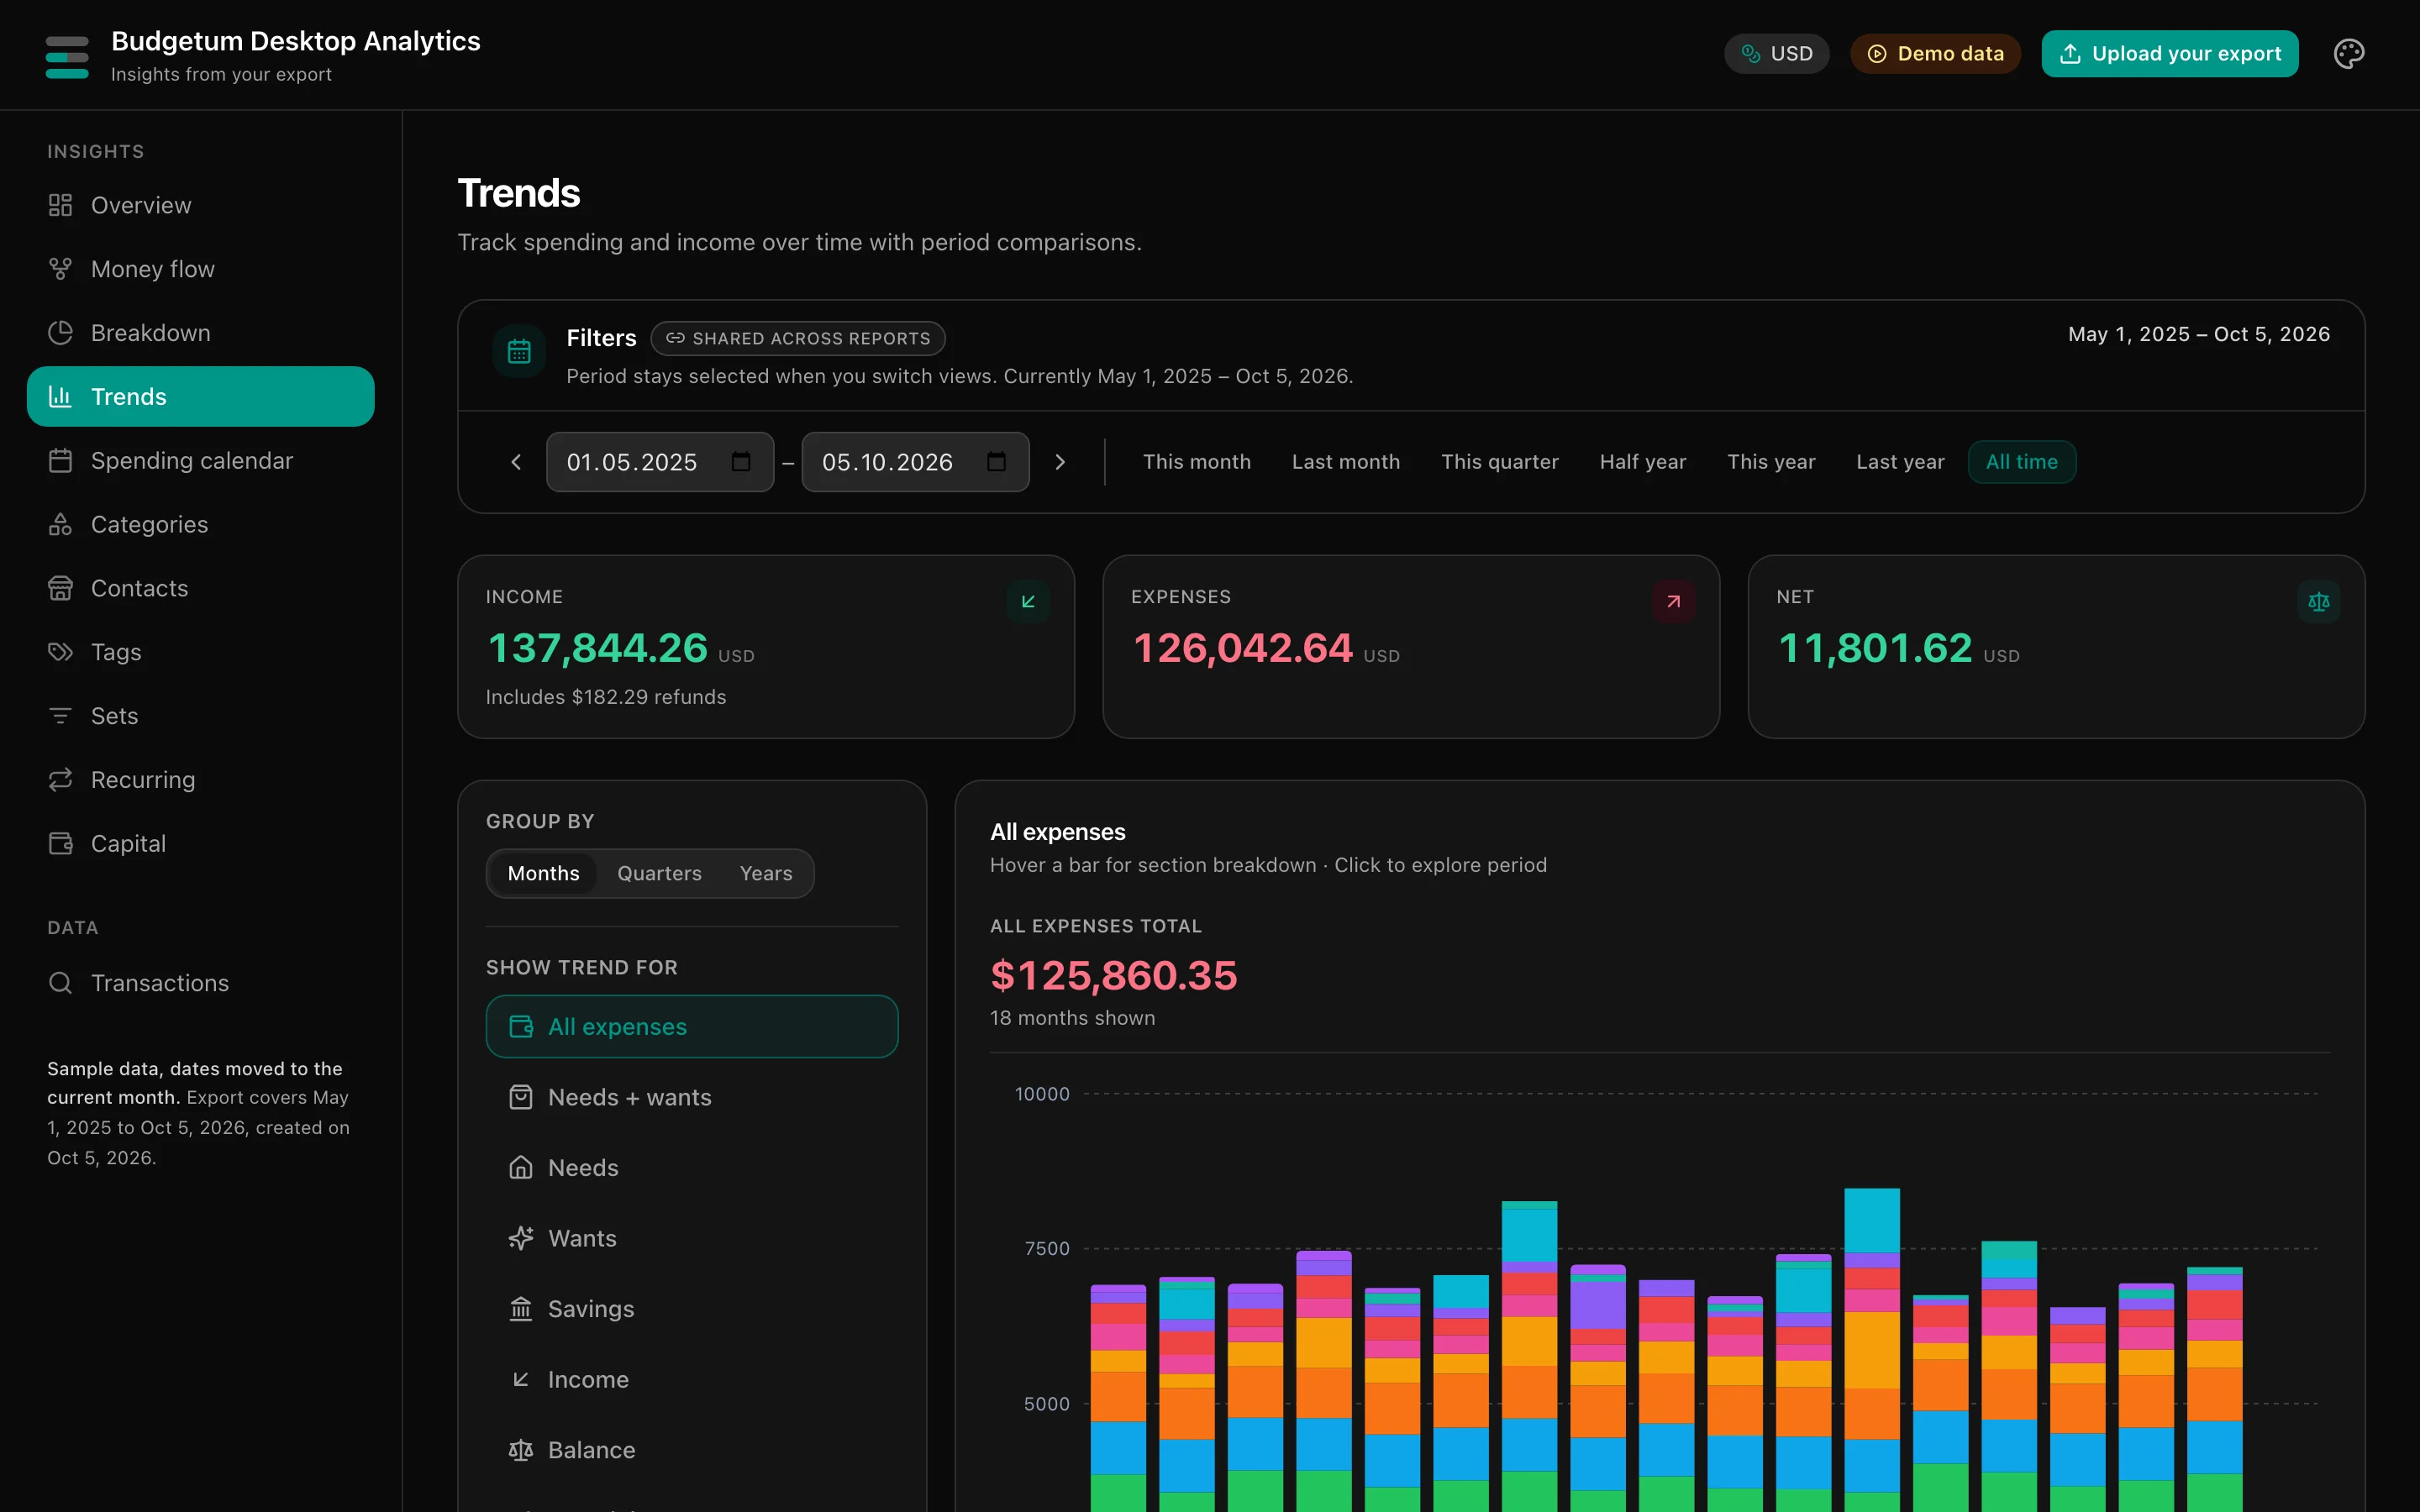Select the This month preset

coord(1197,462)
